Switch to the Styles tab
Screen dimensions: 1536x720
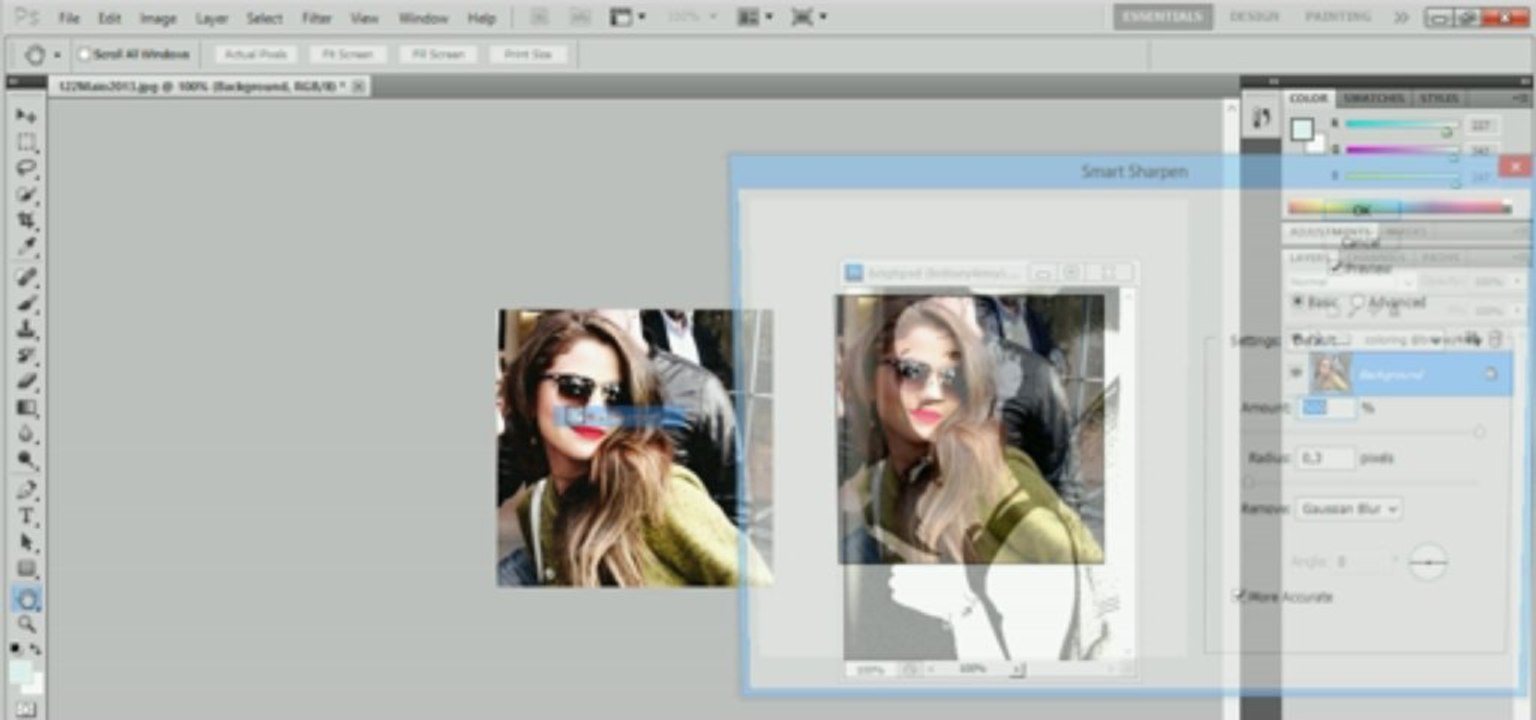pos(1439,98)
